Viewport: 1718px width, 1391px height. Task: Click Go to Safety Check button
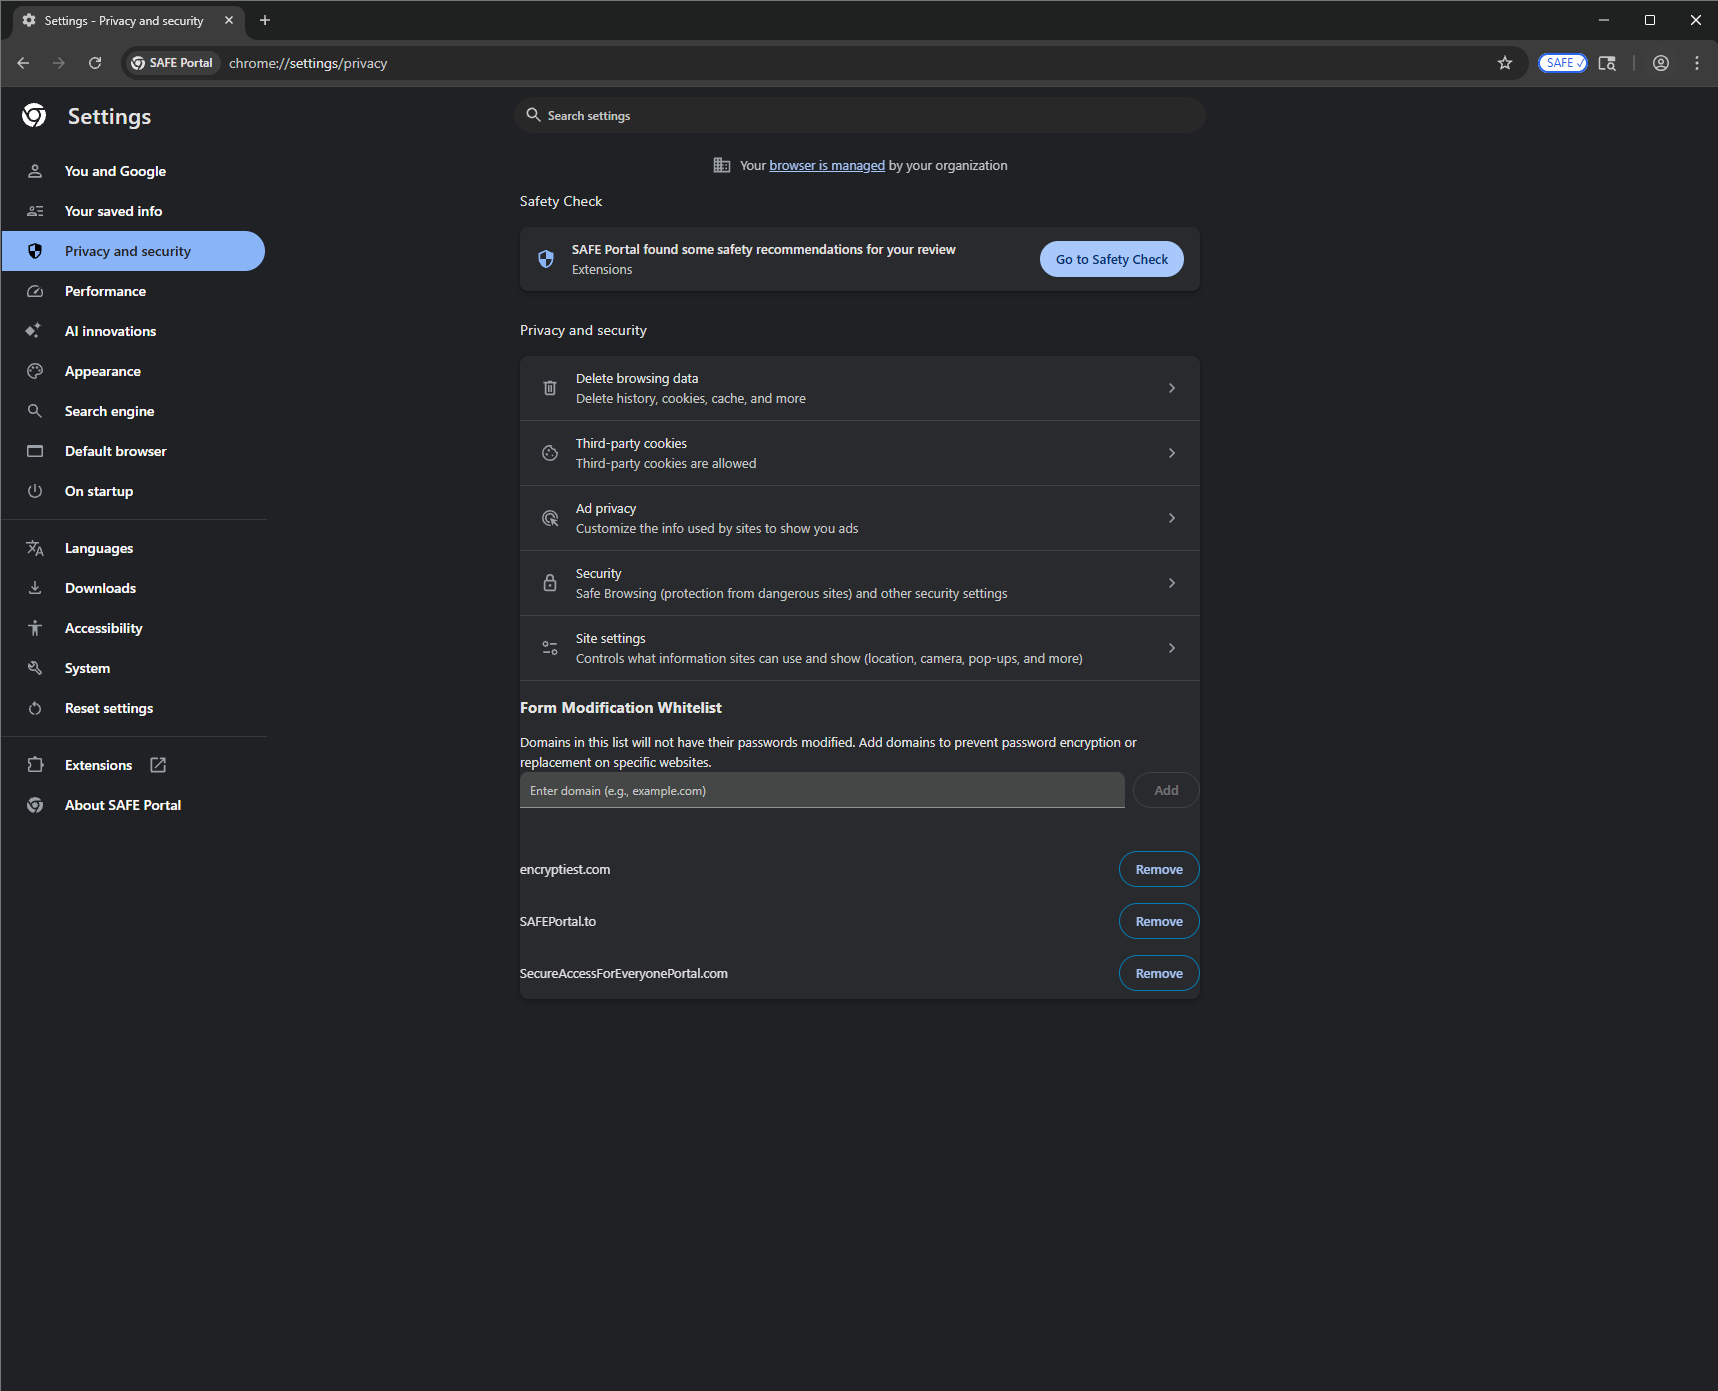[1111, 258]
